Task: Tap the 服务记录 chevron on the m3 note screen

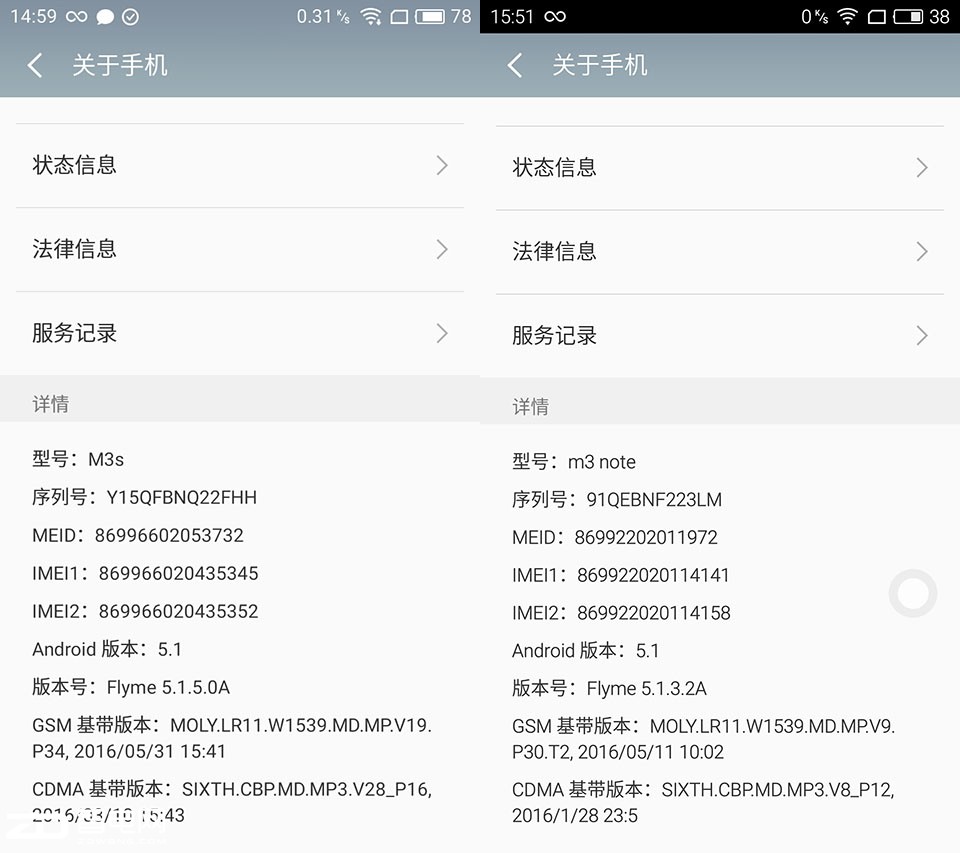Action: pyautogui.click(x=922, y=335)
